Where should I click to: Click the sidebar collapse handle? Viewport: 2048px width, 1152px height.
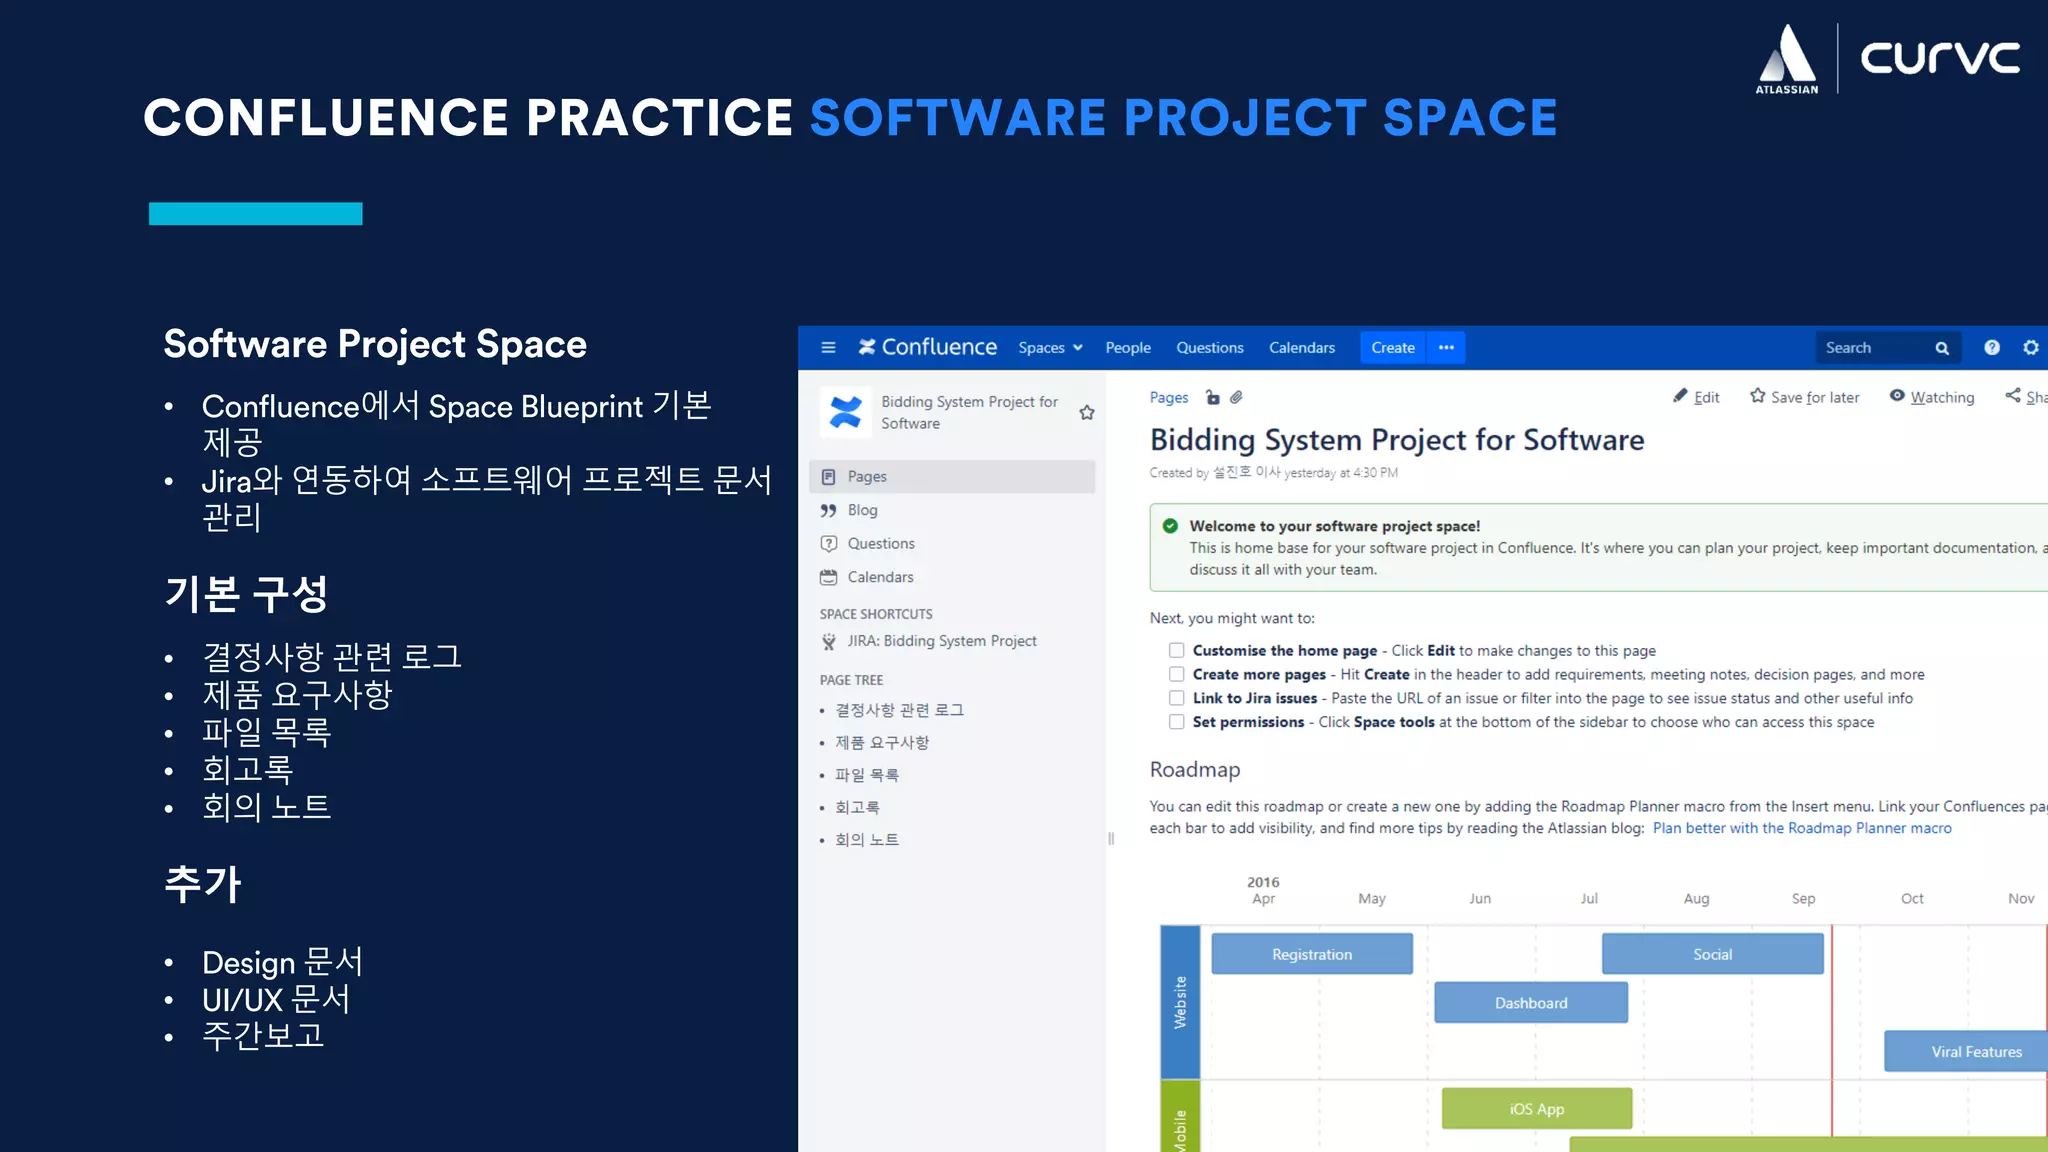(1111, 839)
